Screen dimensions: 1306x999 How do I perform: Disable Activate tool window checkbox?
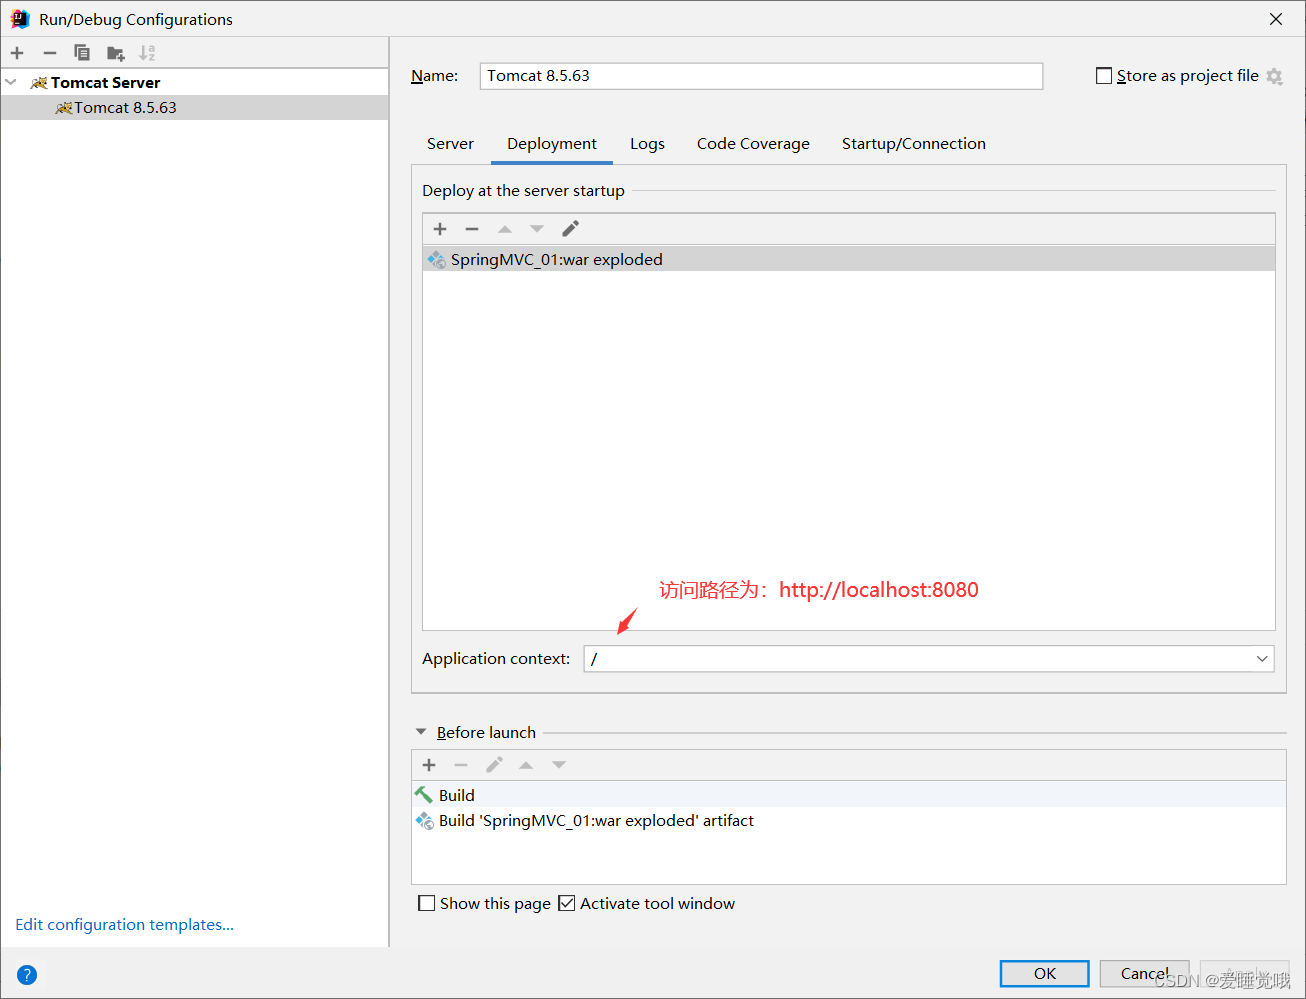[567, 904]
